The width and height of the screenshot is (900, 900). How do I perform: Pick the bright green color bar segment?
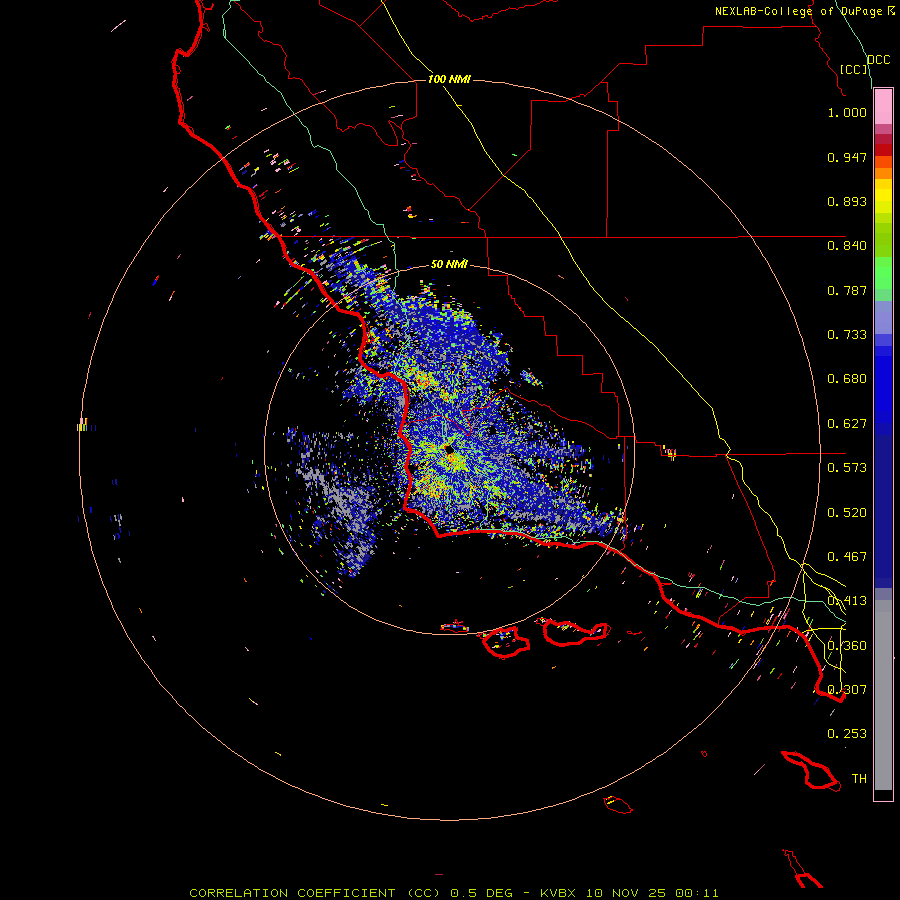tap(883, 273)
